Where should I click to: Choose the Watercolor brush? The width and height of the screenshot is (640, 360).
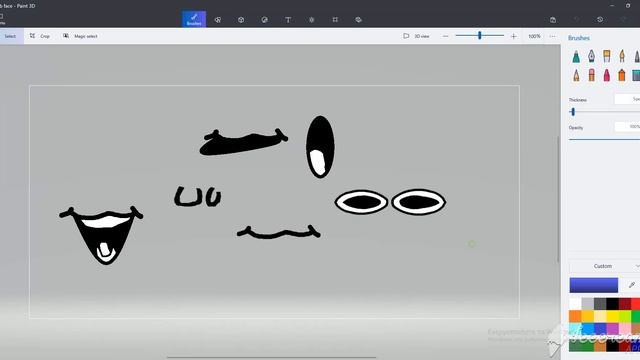point(622,56)
